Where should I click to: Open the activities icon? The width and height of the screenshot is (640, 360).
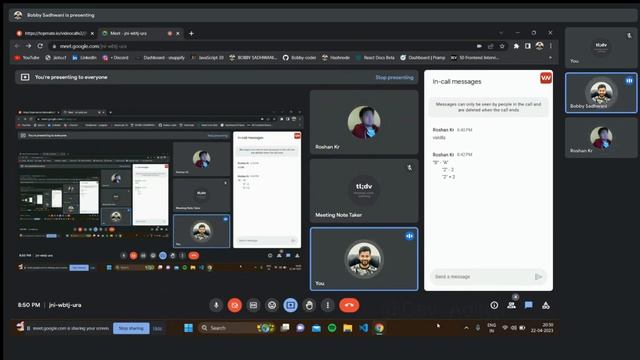pos(546,305)
